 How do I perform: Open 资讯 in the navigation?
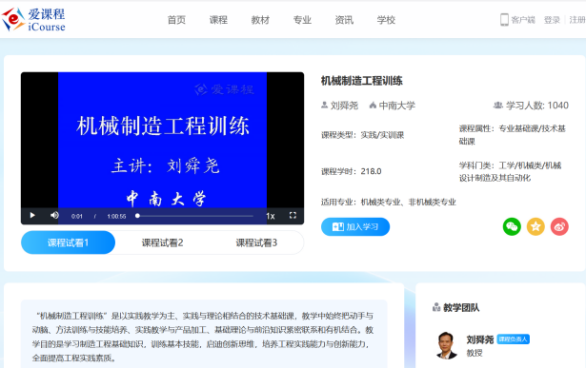(344, 20)
